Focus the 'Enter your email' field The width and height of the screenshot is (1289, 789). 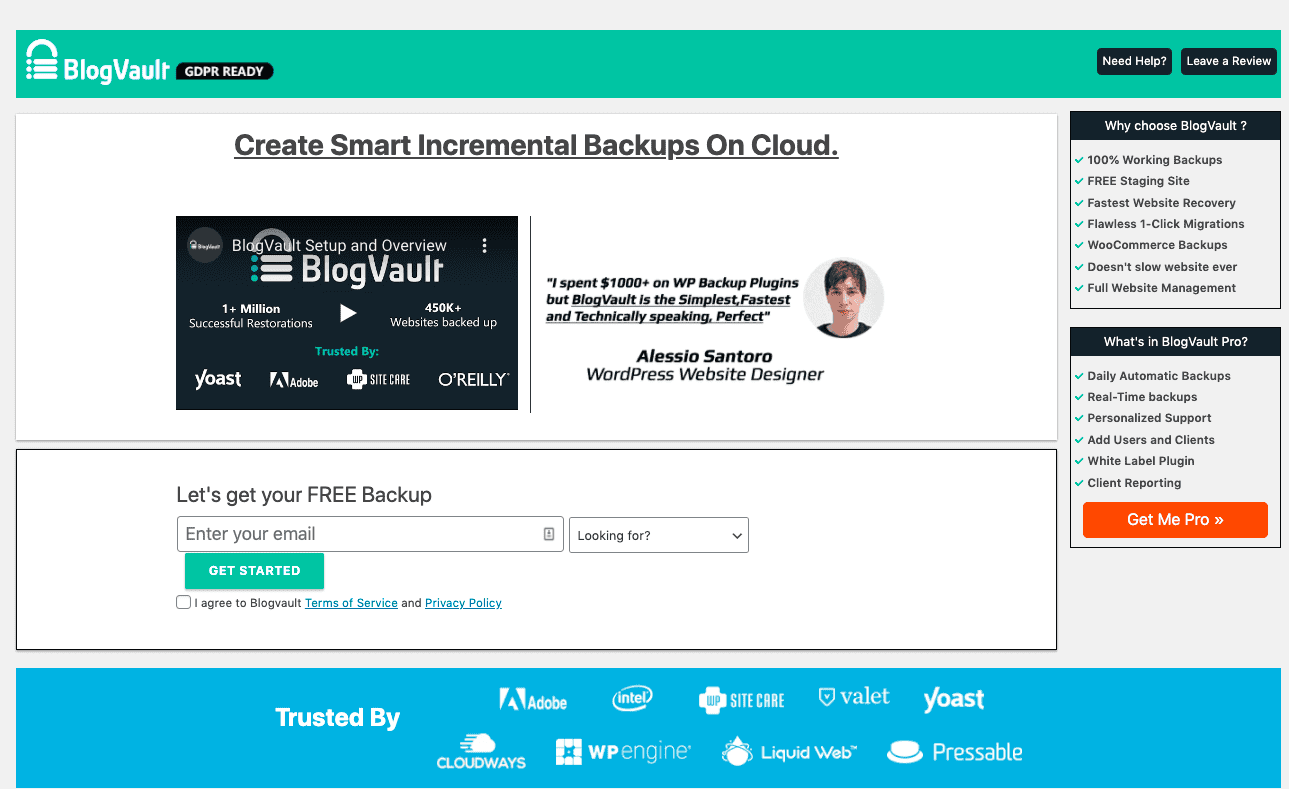point(370,534)
